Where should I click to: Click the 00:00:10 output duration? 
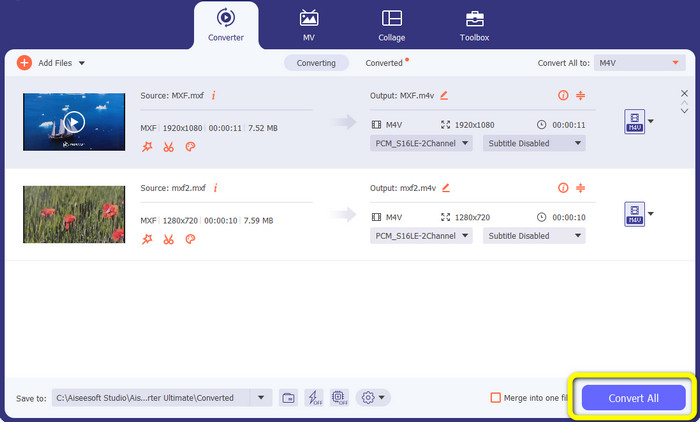click(569, 217)
